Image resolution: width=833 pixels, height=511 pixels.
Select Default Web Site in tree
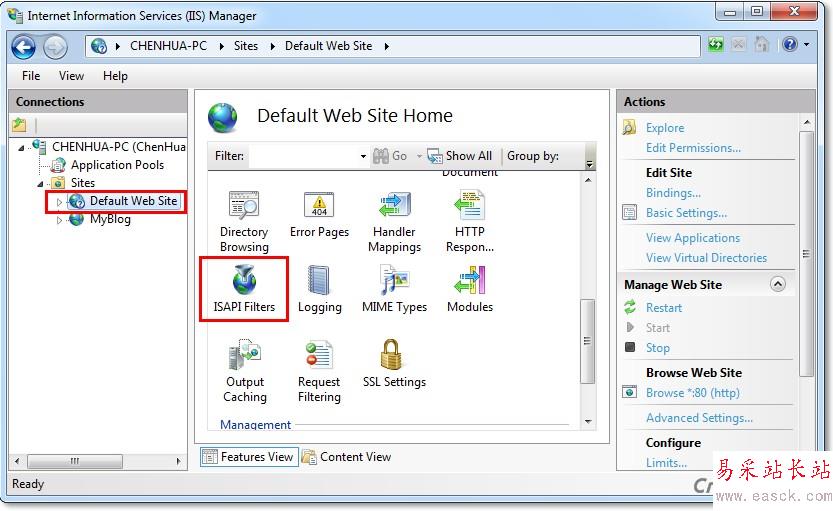(x=133, y=201)
